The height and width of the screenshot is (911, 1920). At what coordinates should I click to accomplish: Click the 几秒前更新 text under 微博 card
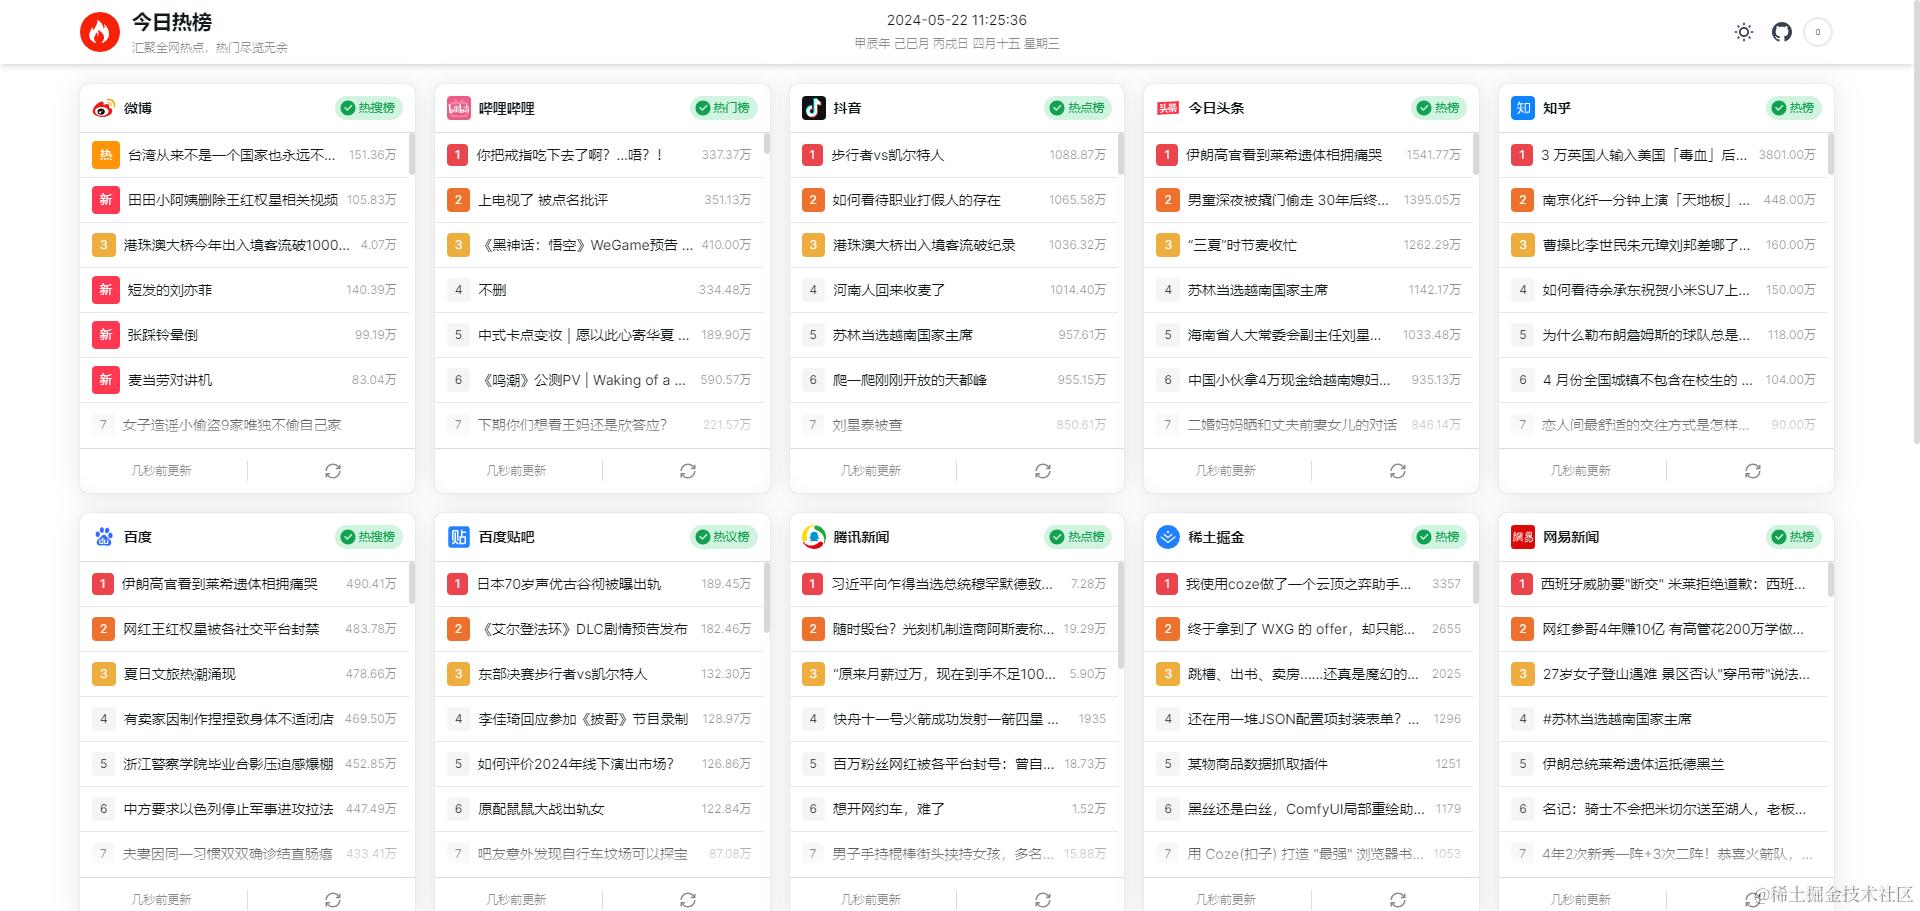click(x=161, y=471)
